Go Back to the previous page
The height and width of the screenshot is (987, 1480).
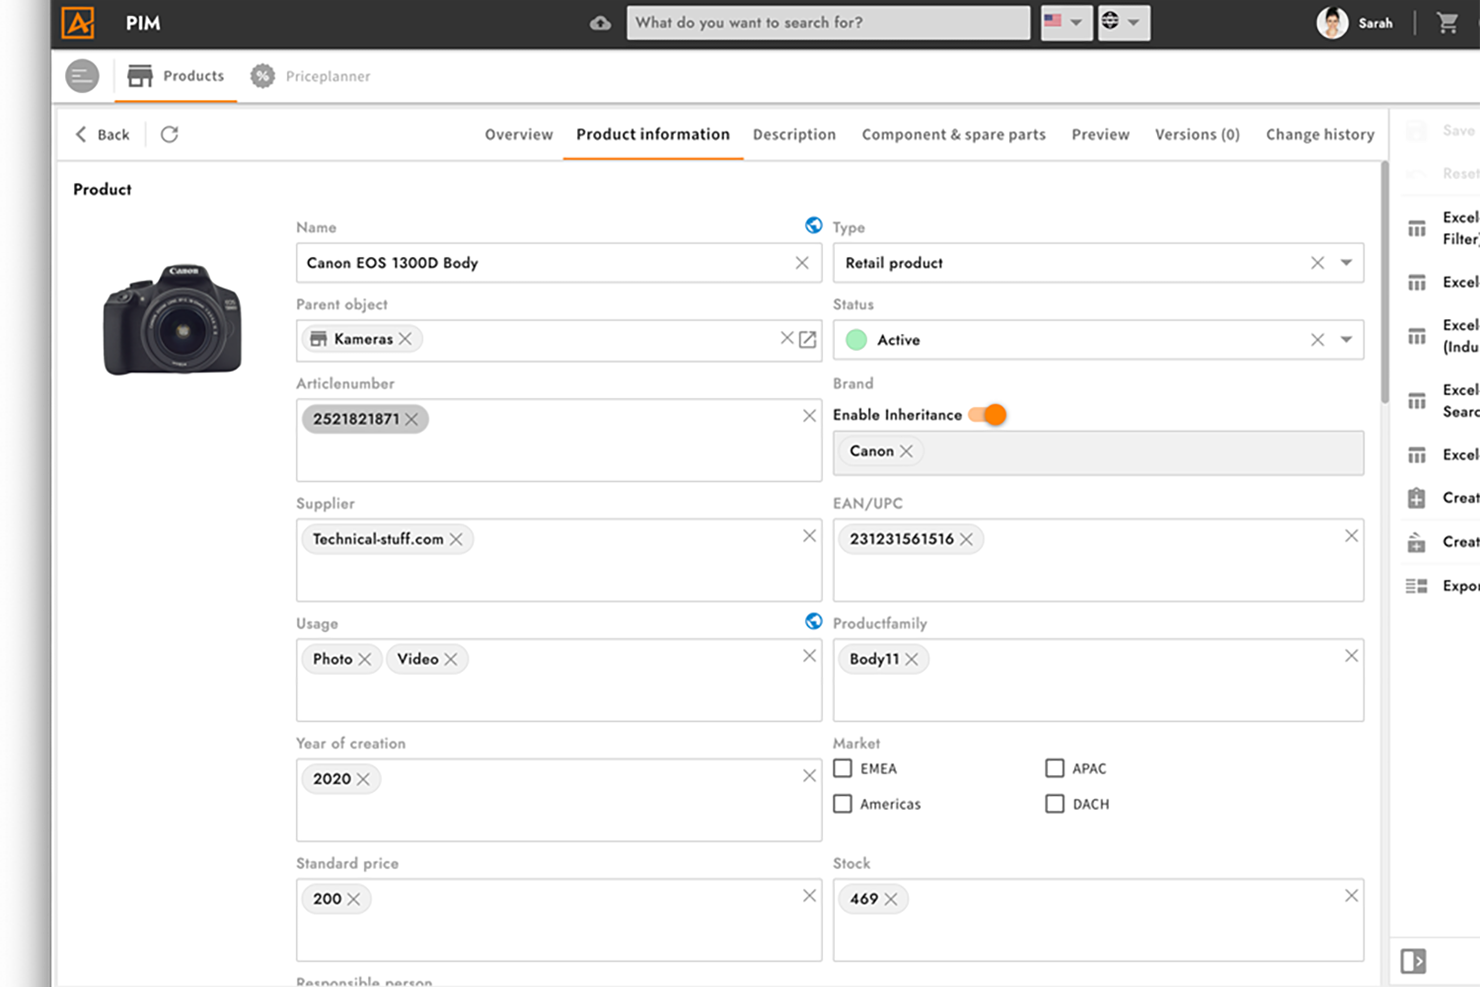[102, 134]
